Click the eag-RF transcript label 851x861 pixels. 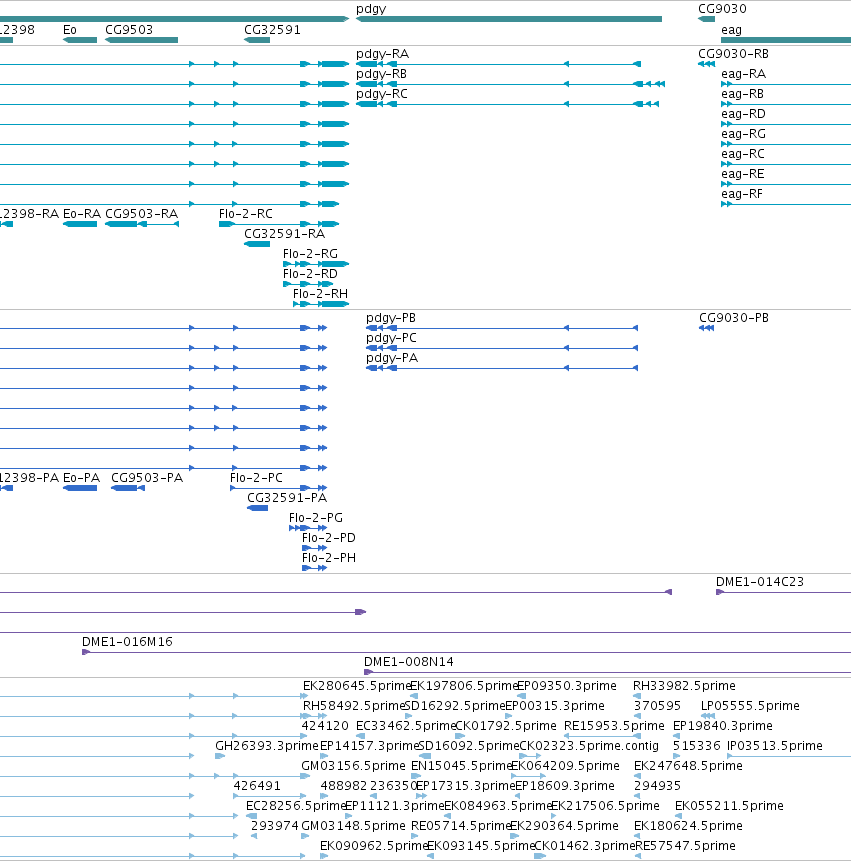[x=742, y=194]
